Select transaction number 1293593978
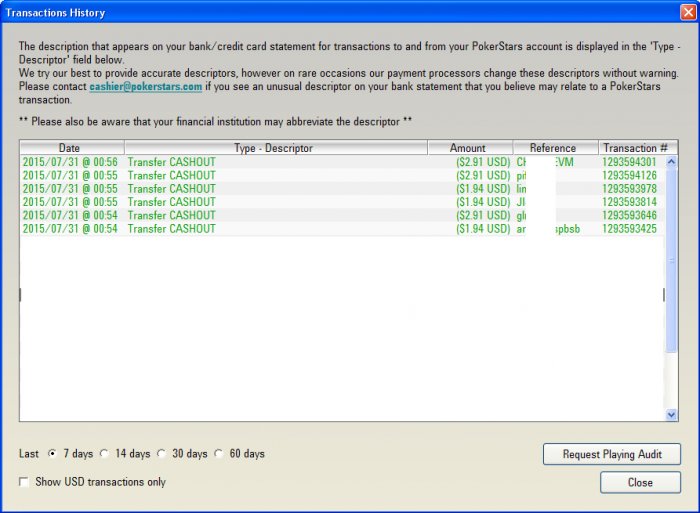The image size is (700, 513). coord(629,189)
